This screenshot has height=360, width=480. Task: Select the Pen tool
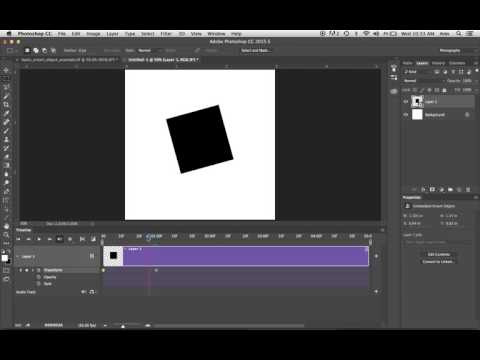(x=6, y=192)
